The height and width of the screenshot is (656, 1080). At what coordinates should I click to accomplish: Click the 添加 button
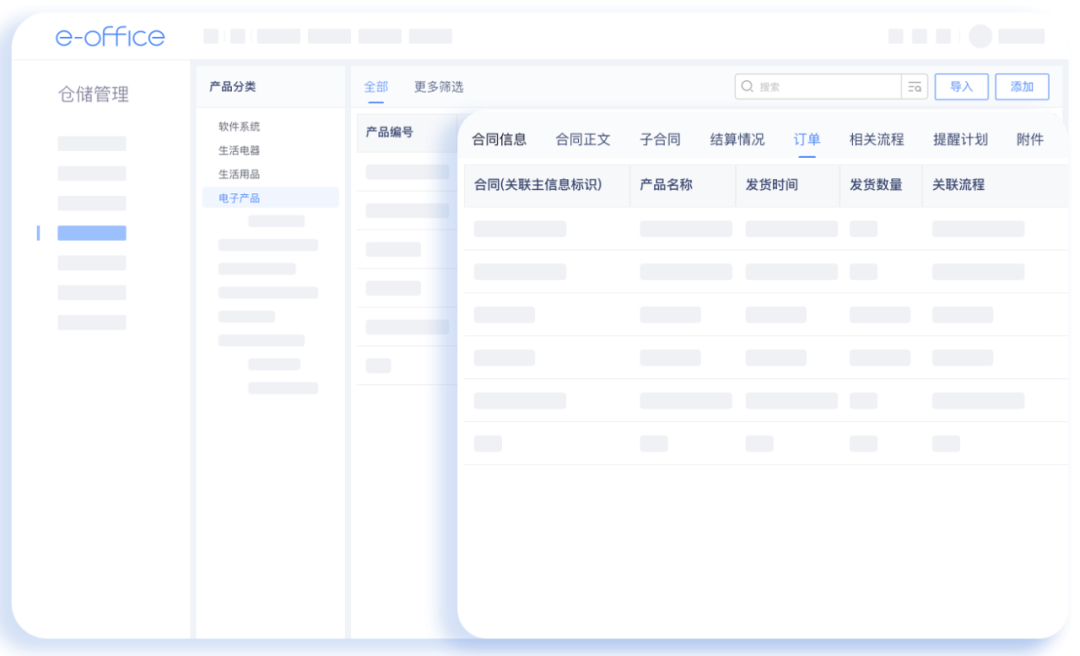tap(1022, 87)
